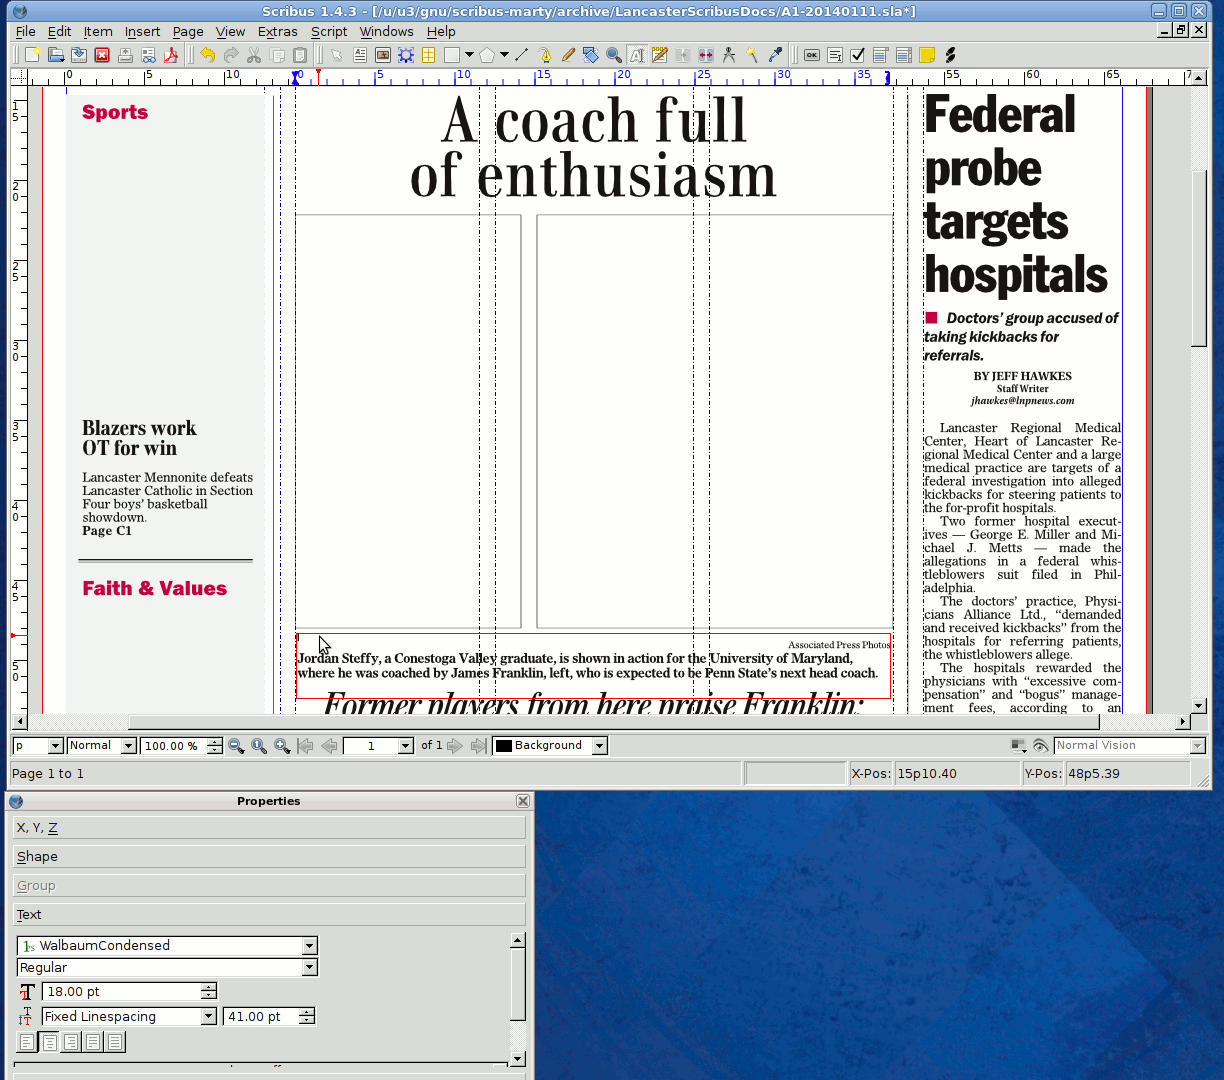Select the Insert Image Frame tool

click(x=382, y=55)
